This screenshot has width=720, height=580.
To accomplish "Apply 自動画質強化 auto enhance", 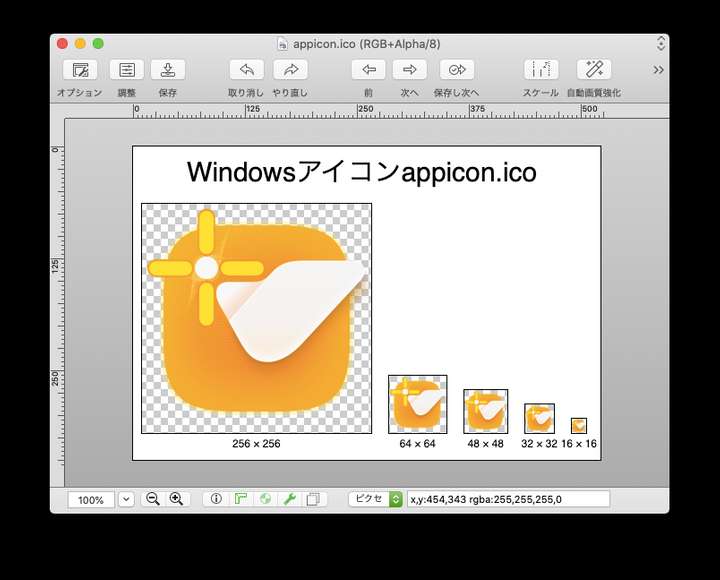I will click(594, 70).
